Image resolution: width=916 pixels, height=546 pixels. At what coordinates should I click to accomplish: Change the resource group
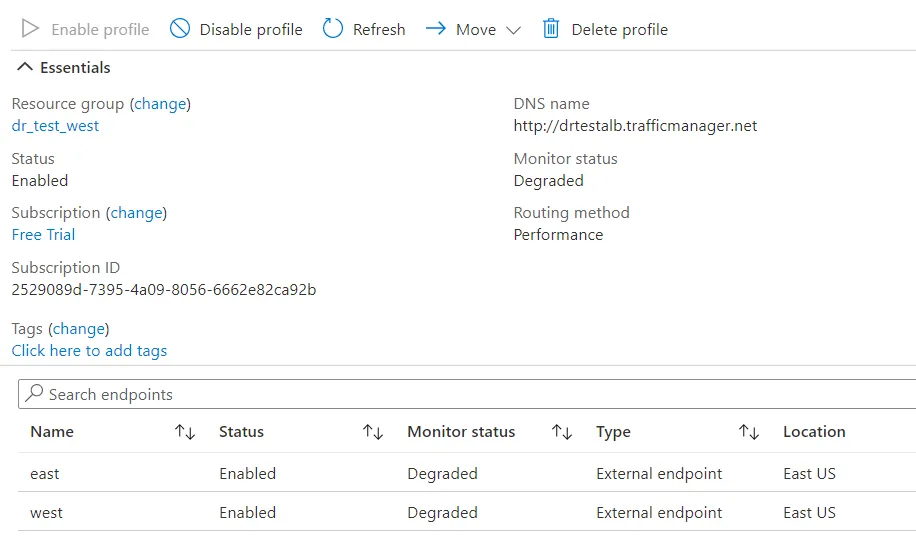coord(160,104)
